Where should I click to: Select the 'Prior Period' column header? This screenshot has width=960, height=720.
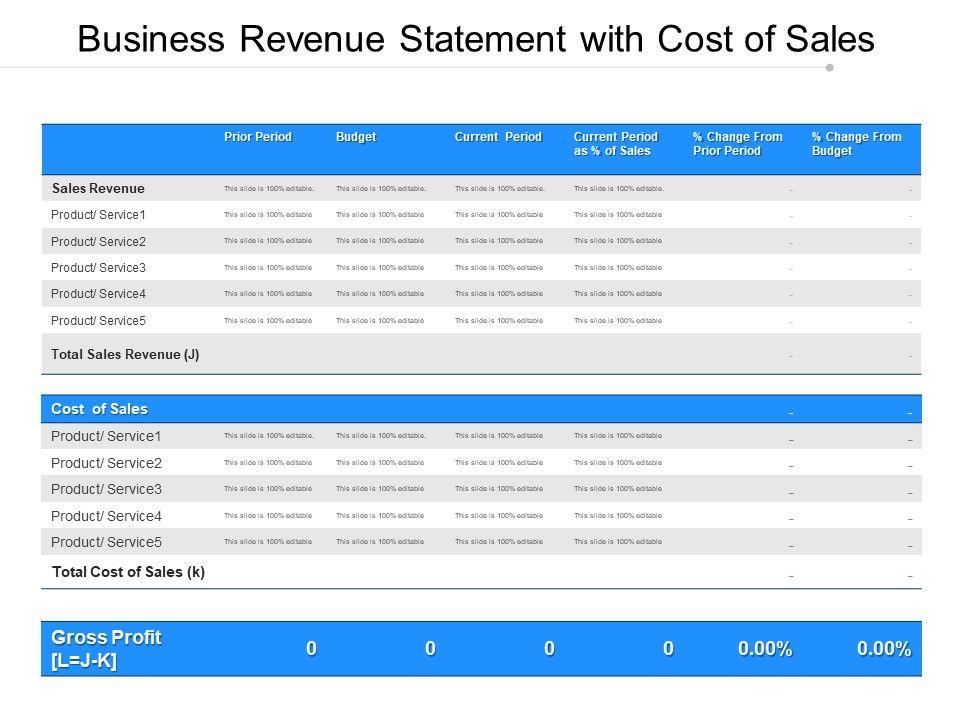[x=258, y=137]
